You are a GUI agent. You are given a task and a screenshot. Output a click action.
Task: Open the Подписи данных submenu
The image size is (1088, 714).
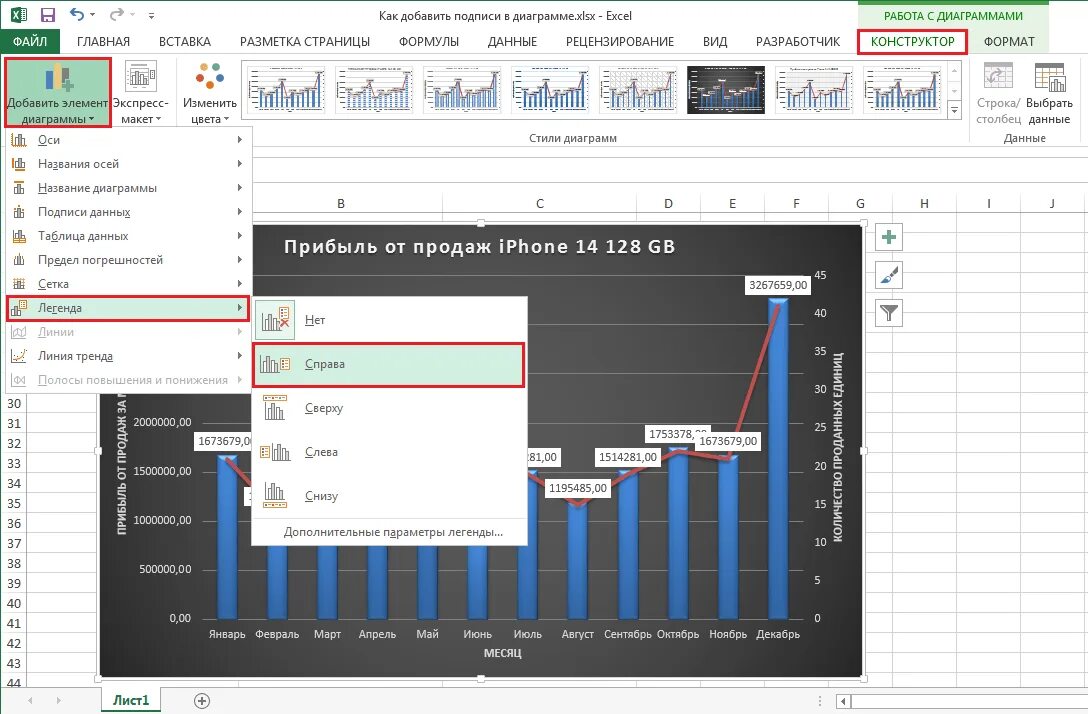[128, 212]
